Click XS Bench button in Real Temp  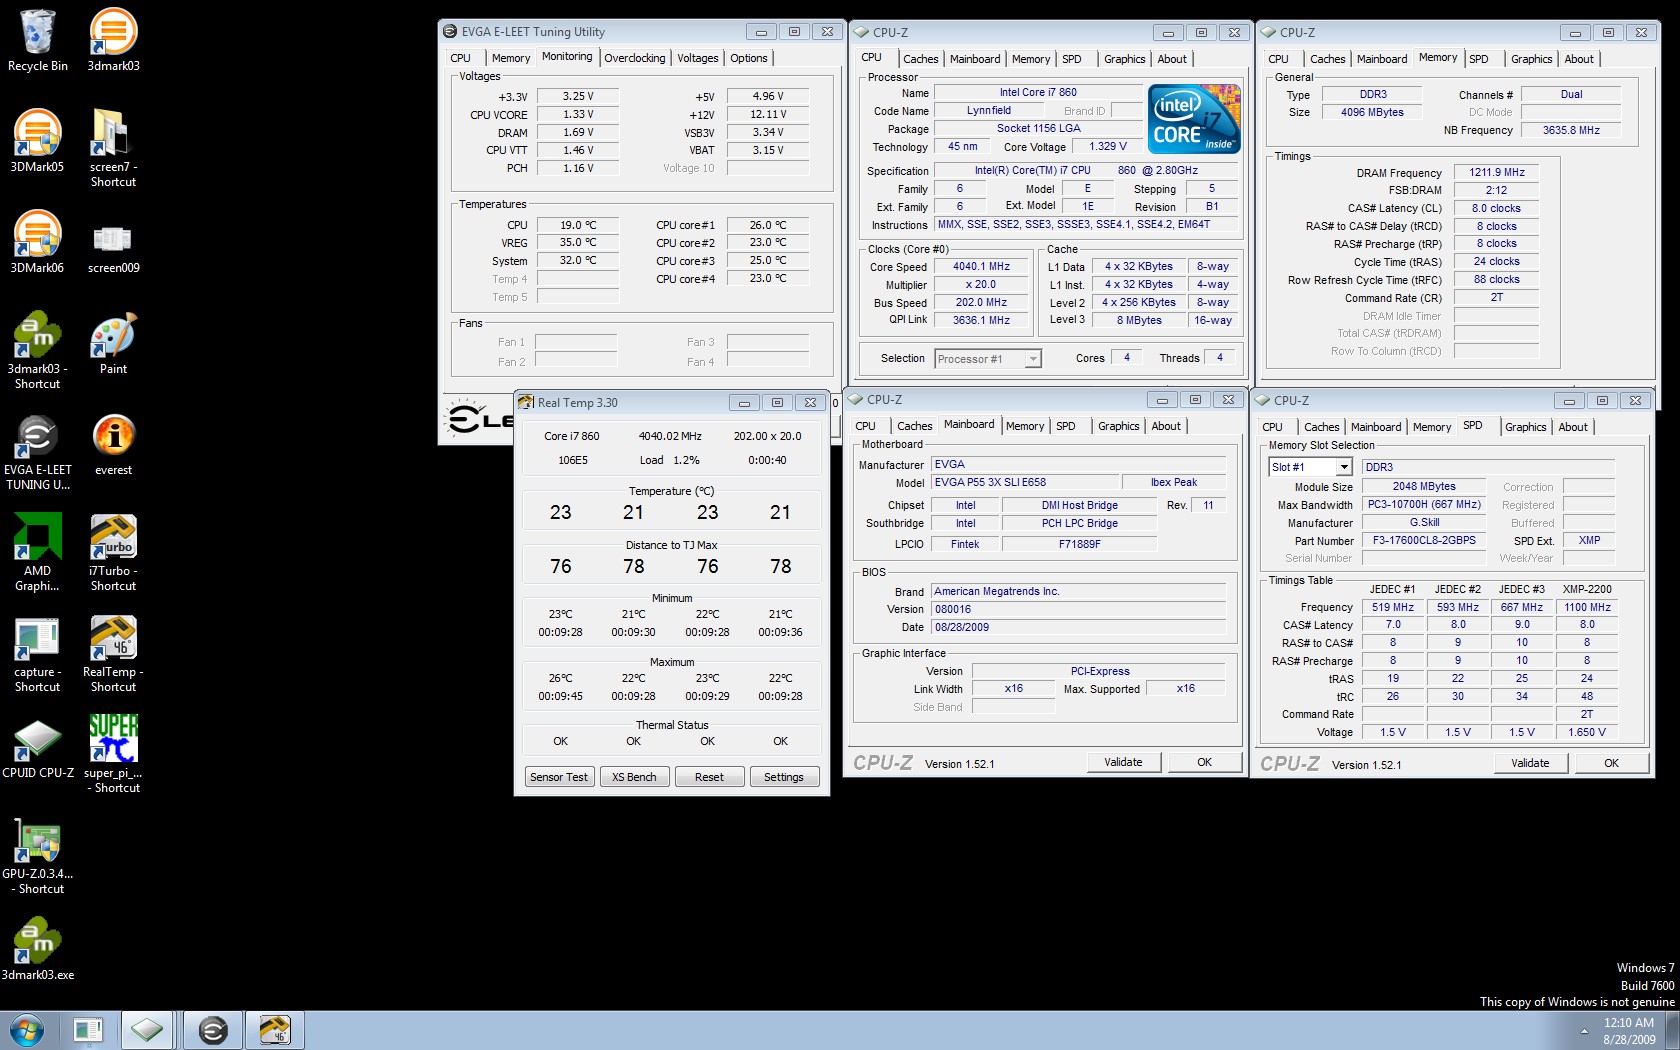click(x=634, y=777)
